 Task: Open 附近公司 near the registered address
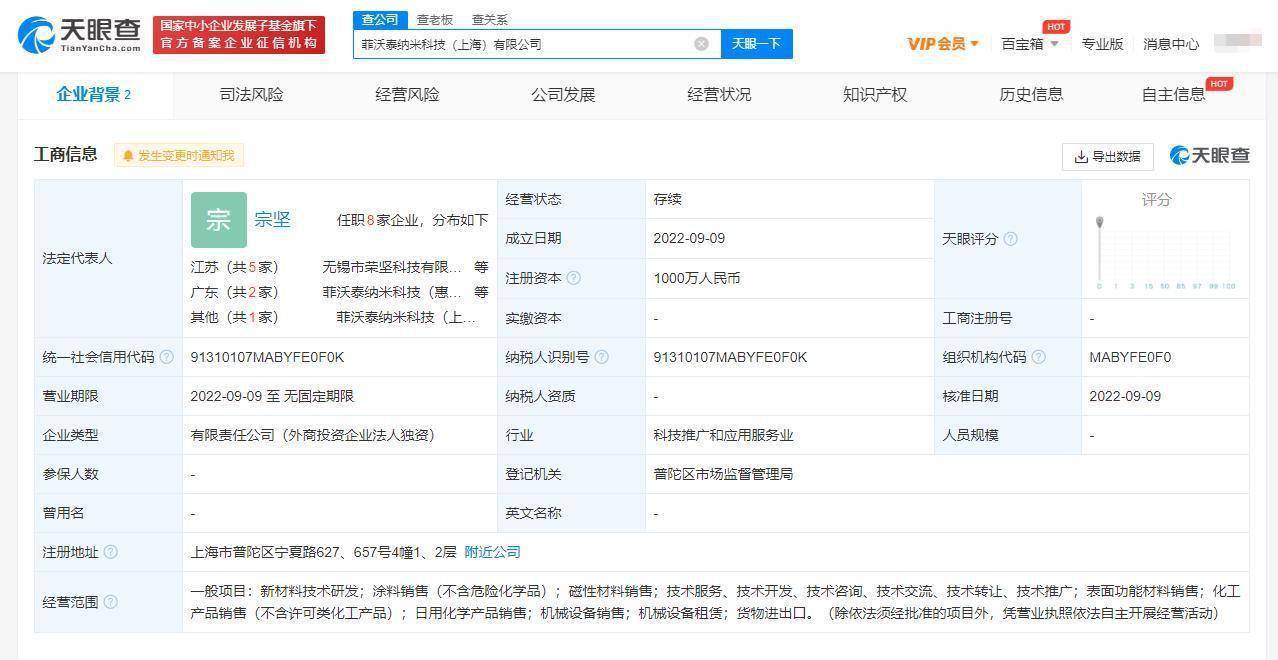[493, 551]
